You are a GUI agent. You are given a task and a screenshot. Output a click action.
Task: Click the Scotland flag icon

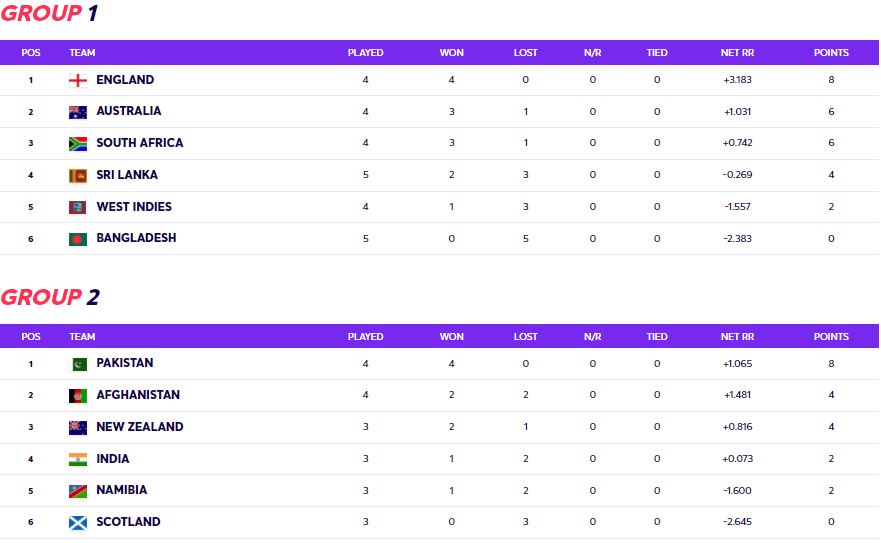pyautogui.click(x=78, y=523)
